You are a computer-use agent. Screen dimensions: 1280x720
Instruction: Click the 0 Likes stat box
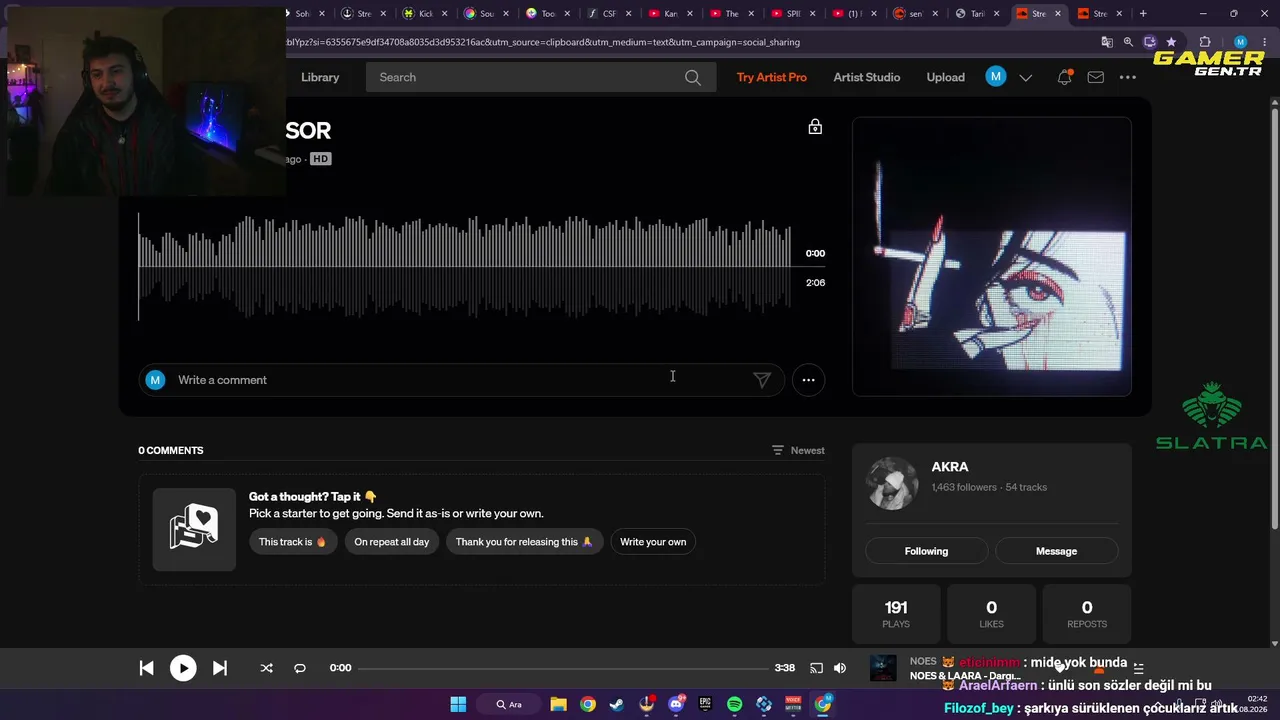coord(991,614)
